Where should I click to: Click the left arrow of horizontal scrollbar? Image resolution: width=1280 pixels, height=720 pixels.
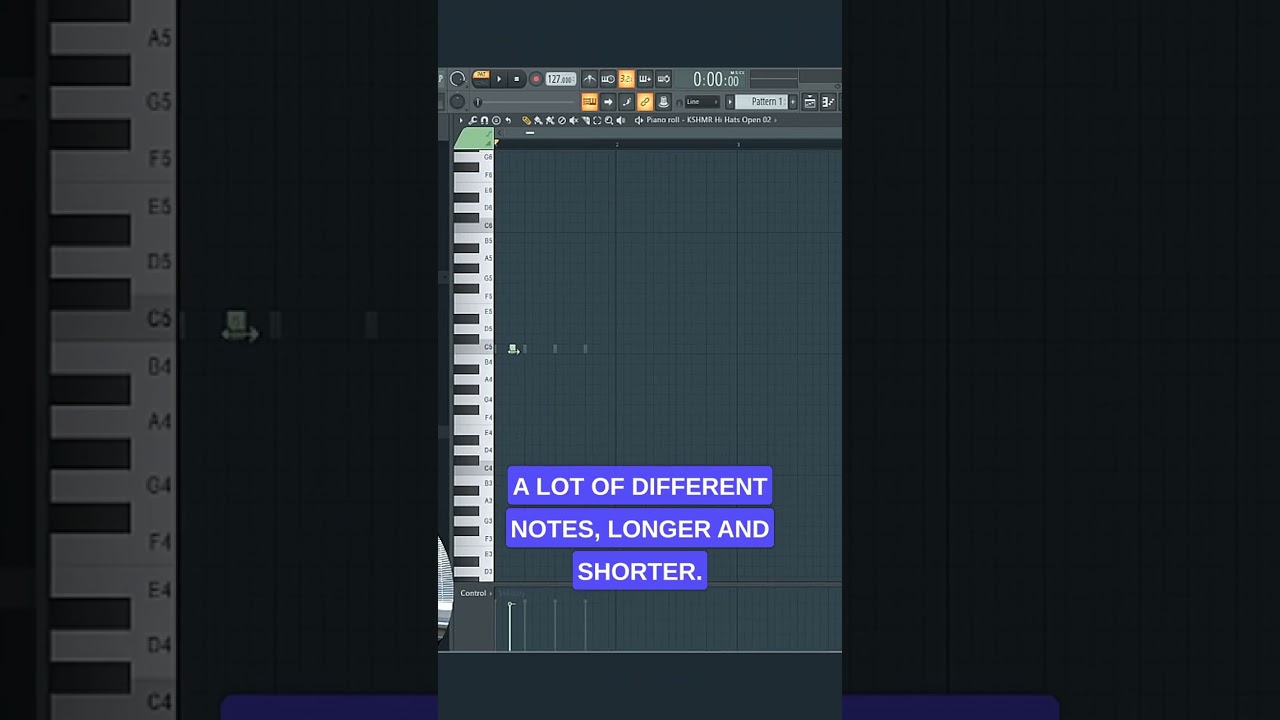[x=500, y=133]
